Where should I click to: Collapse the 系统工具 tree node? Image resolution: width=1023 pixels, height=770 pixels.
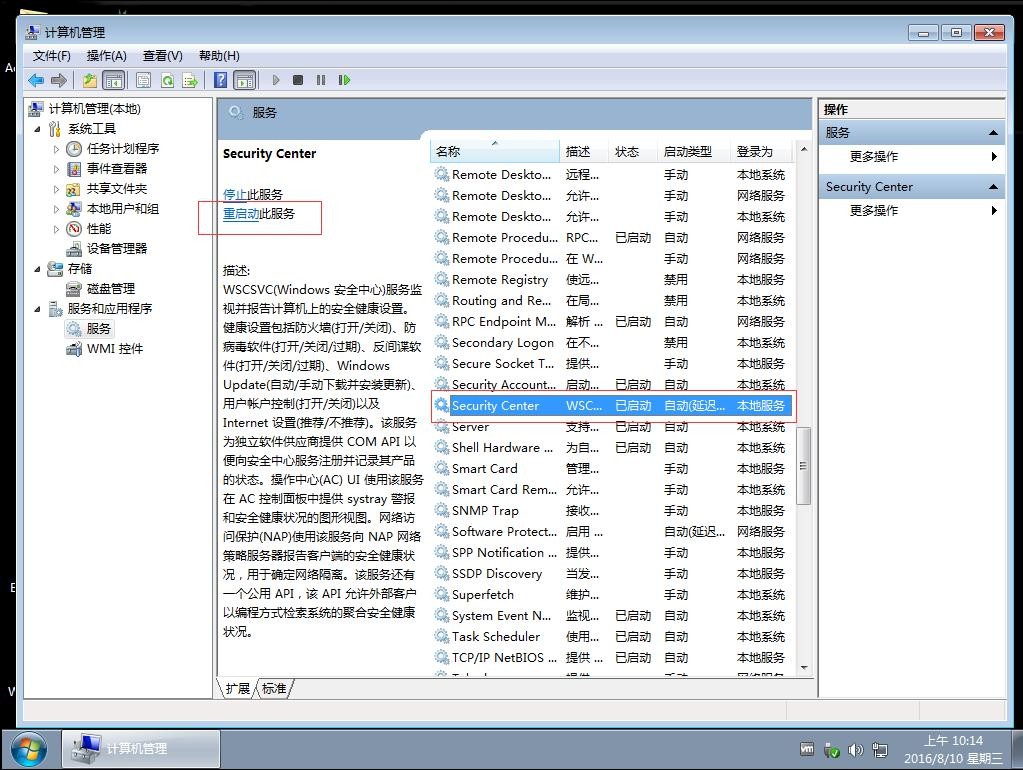pyautogui.click(x=37, y=129)
